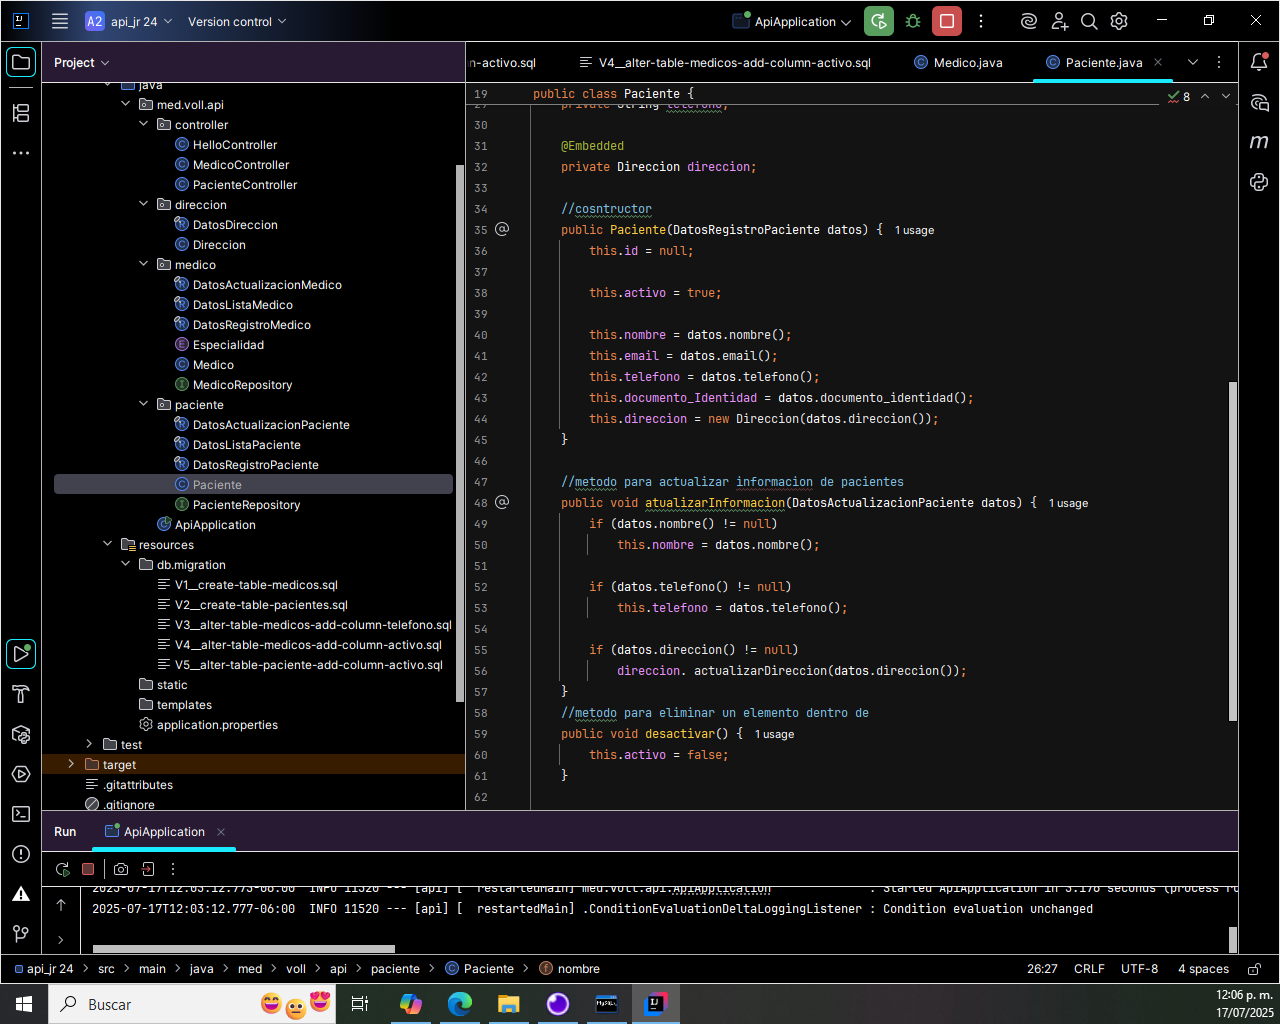Viewport: 1280px width, 1024px height.
Task: Click the 4 spaces indent setting
Action: coord(1203,968)
